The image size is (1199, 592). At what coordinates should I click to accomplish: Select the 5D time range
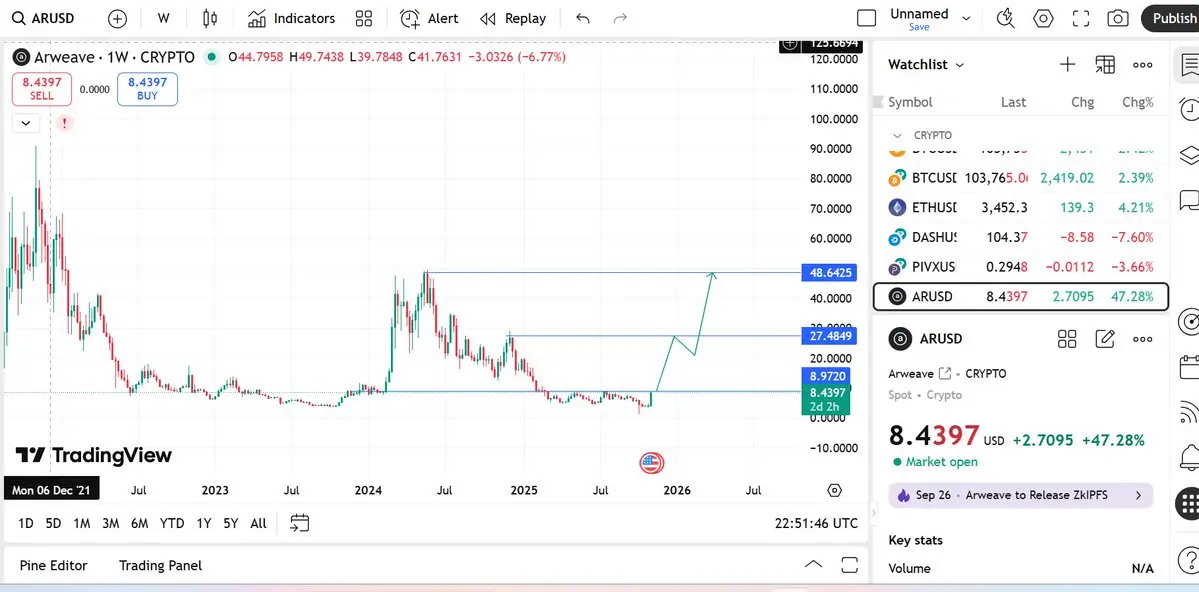coord(53,523)
